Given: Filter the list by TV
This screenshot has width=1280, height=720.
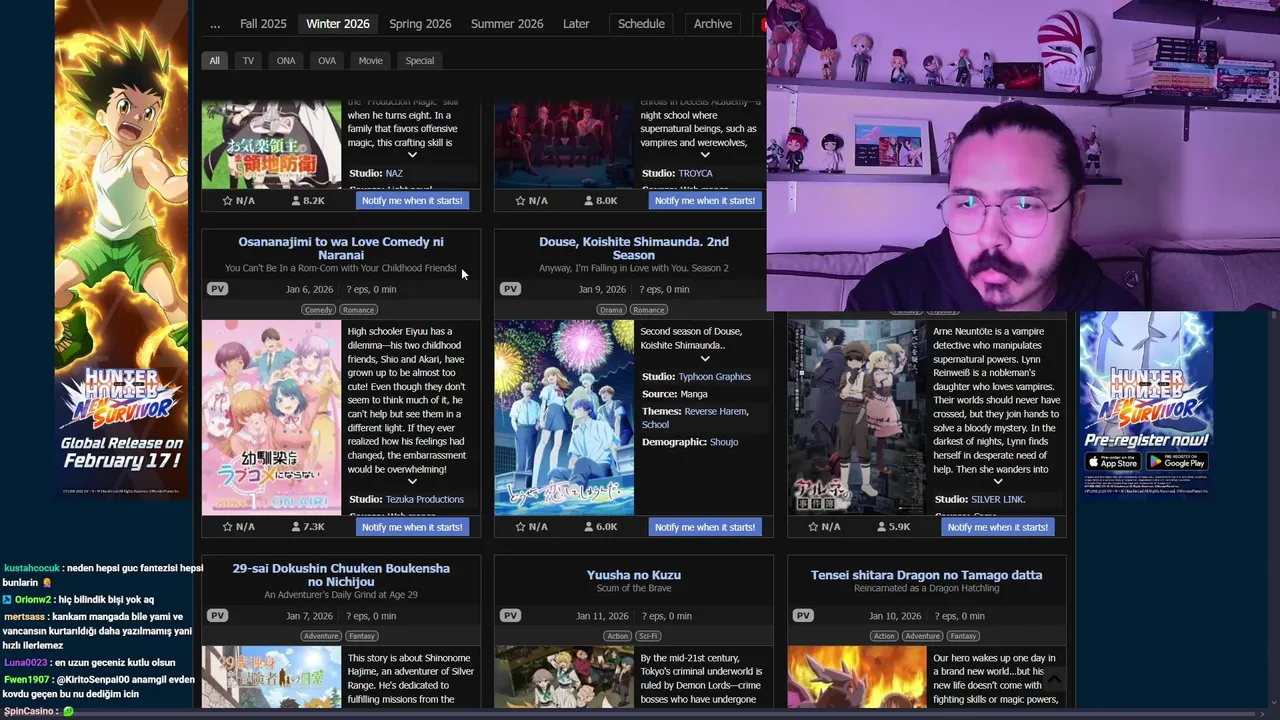Looking at the screenshot, I should (x=248, y=61).
